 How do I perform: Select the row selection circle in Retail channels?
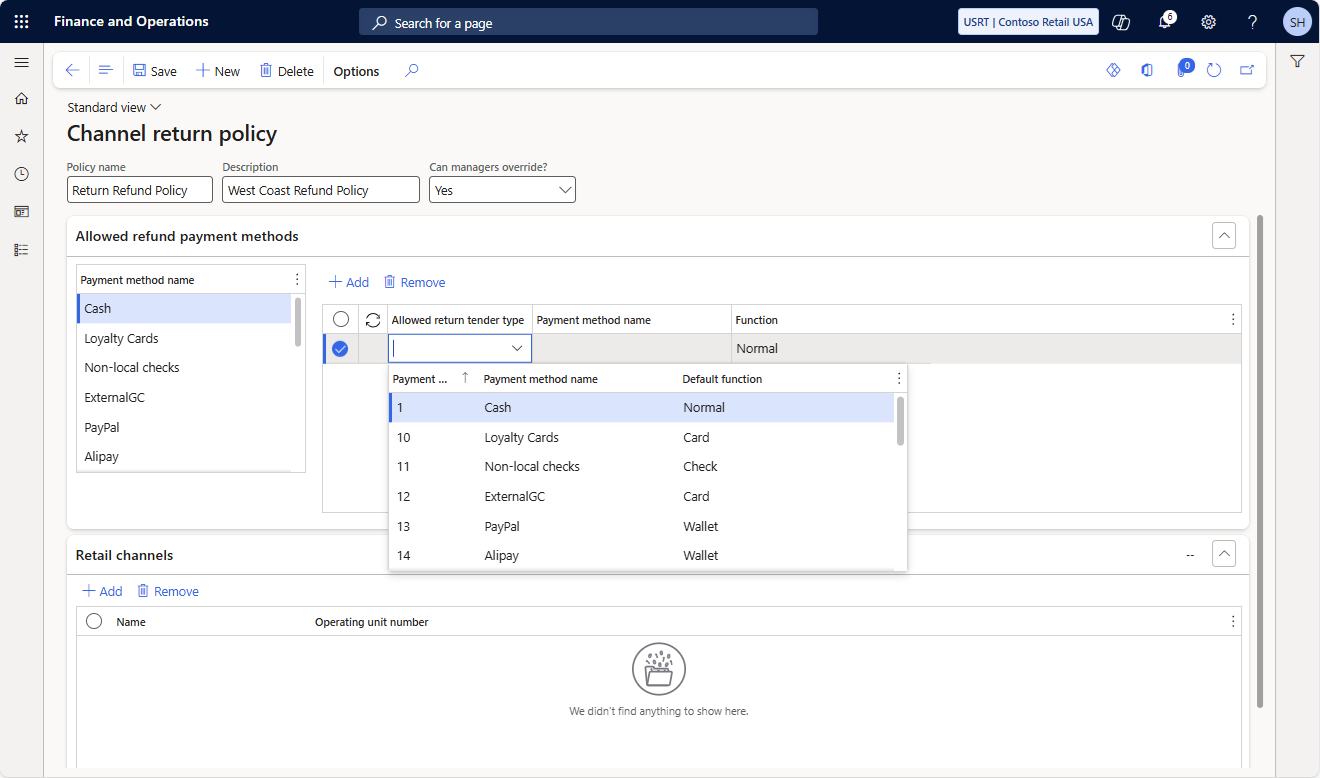coord(93,620)
